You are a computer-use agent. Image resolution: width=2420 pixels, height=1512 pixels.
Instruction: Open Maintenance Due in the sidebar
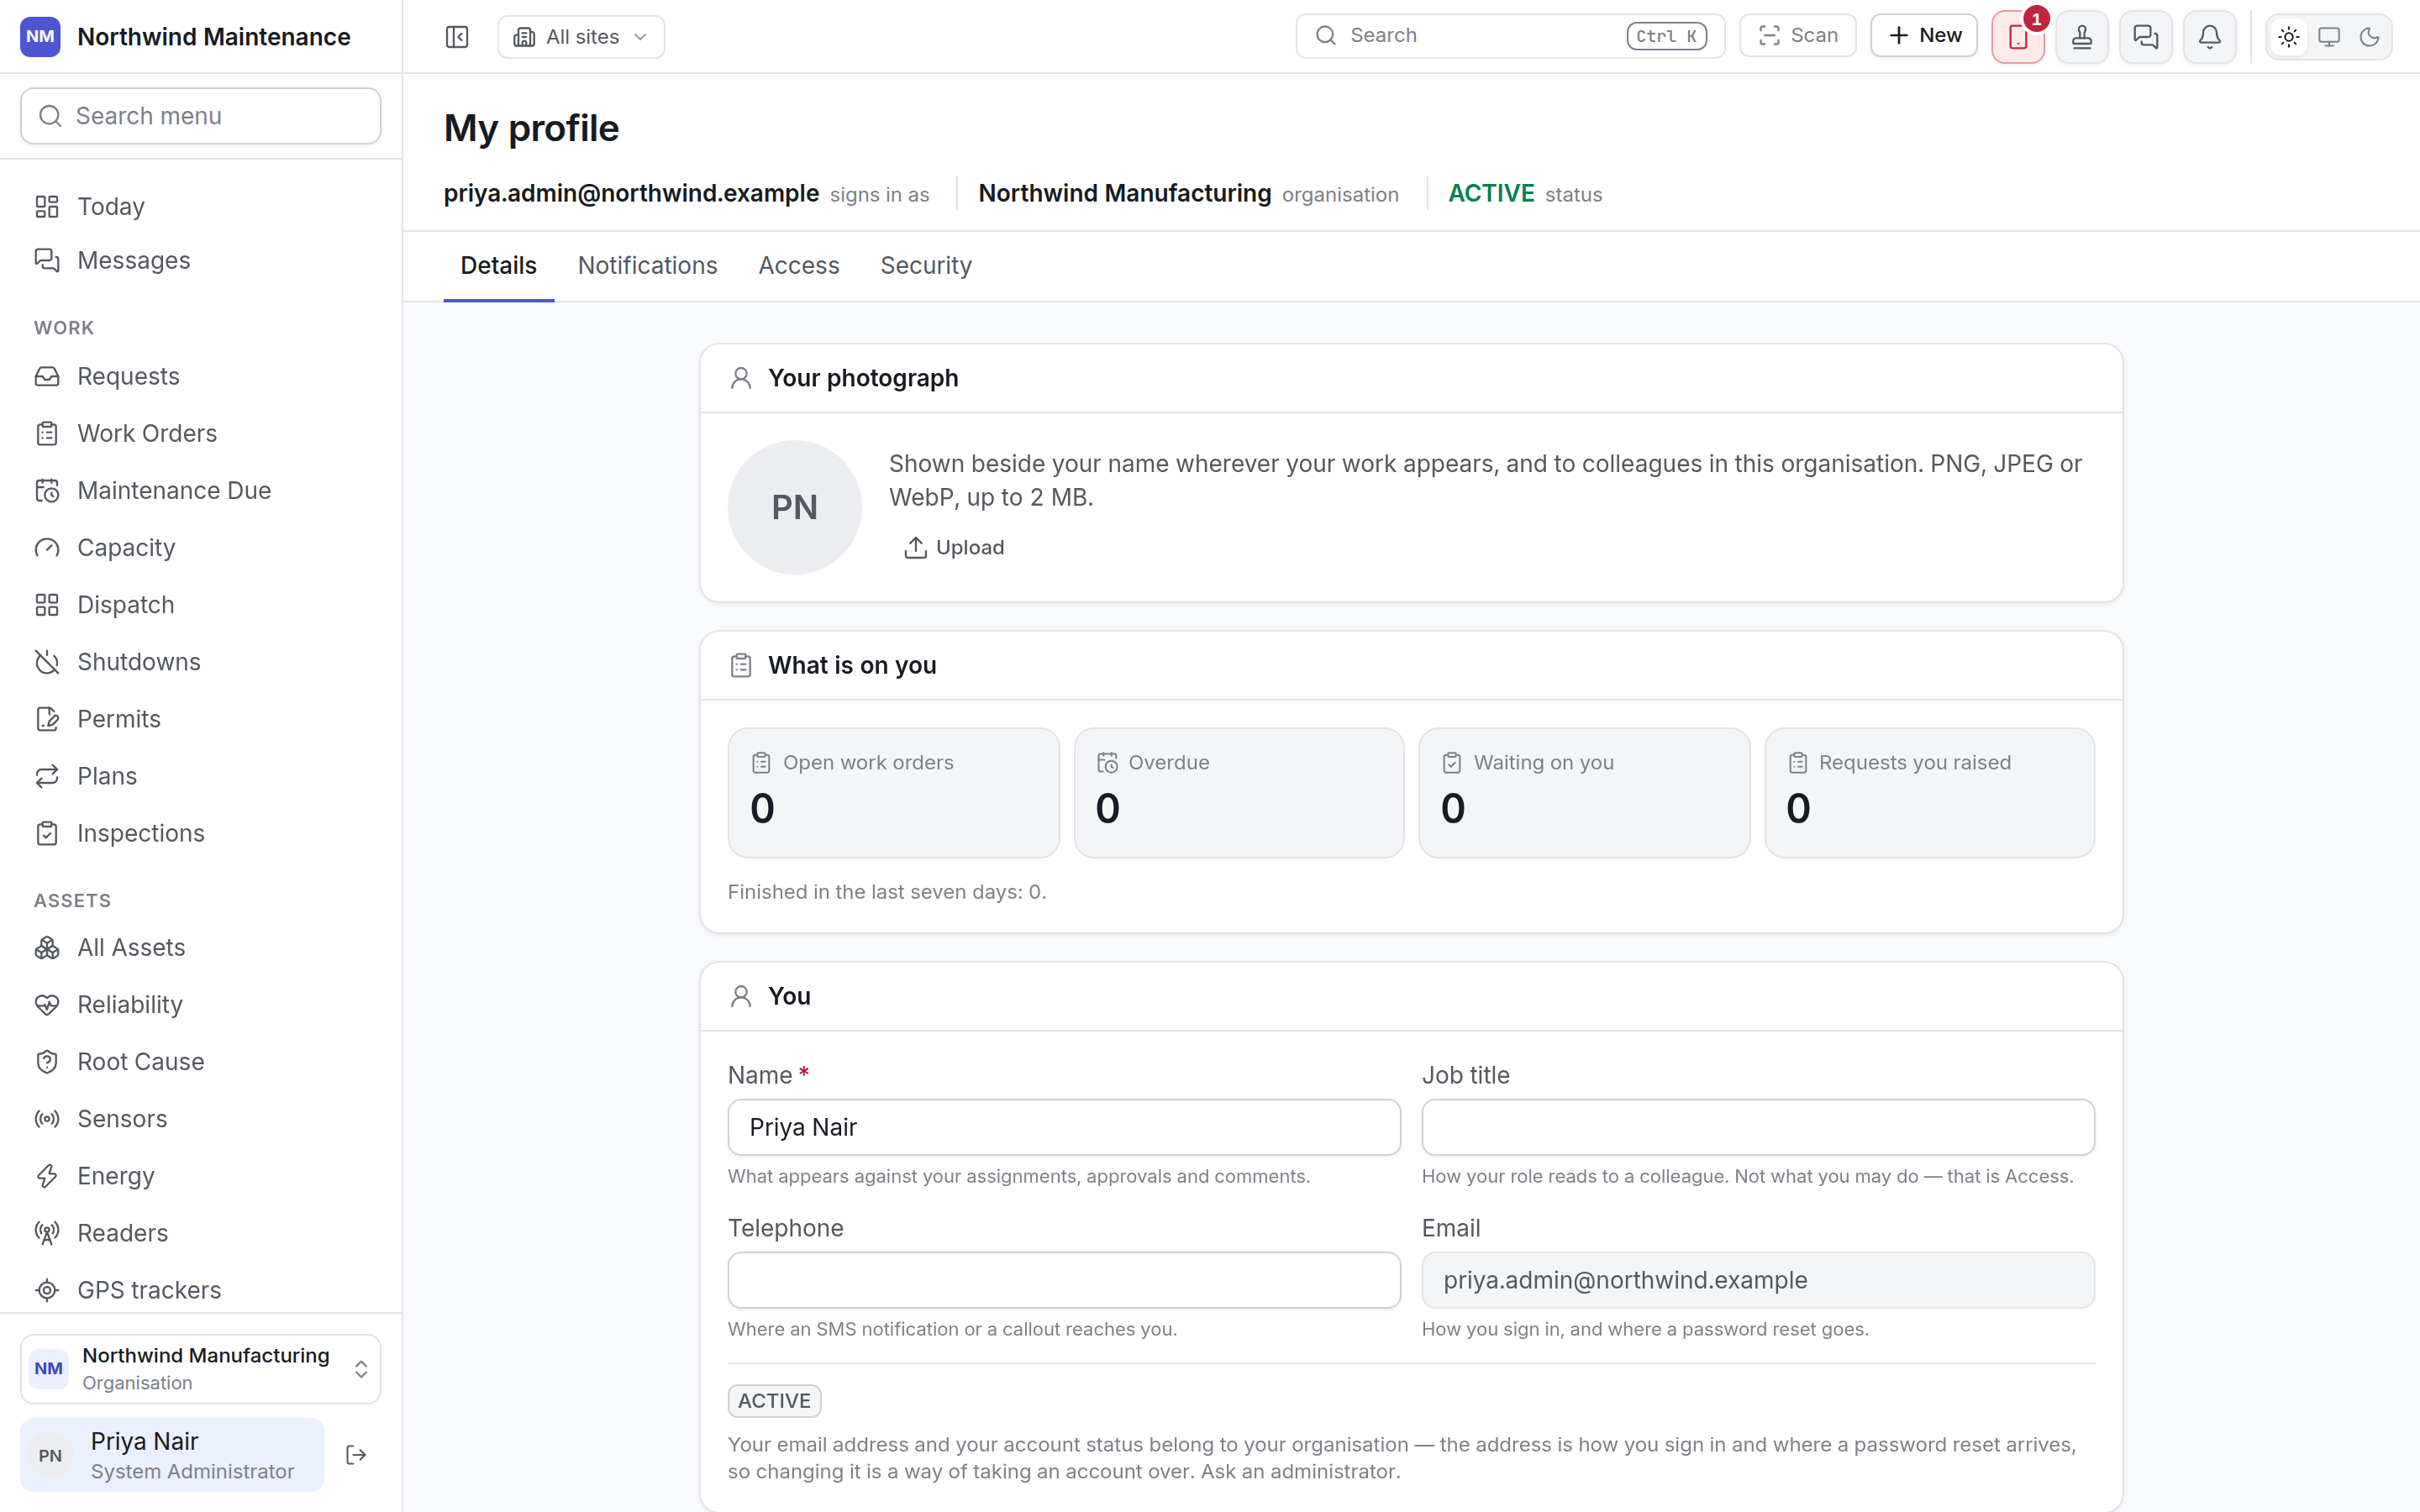[201, 490]
